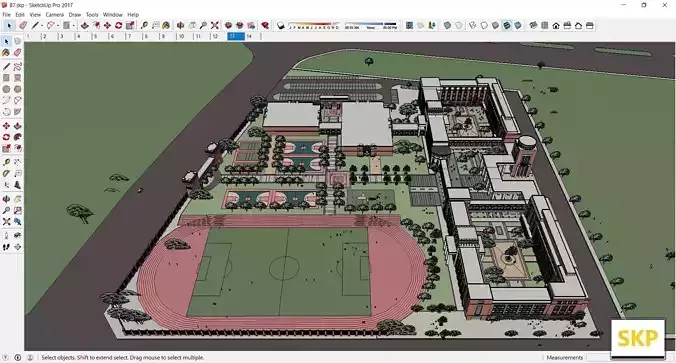Toggle X-ray face style

[447, 25]
